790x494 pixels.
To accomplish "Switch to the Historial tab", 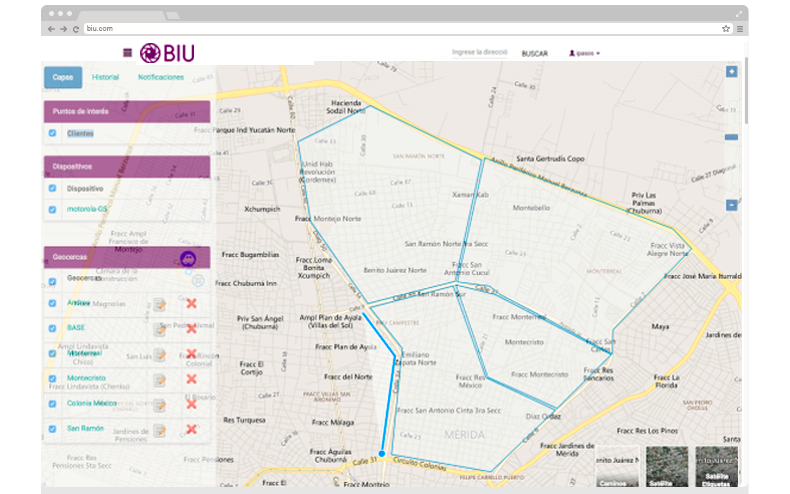I will coord(106,77).
